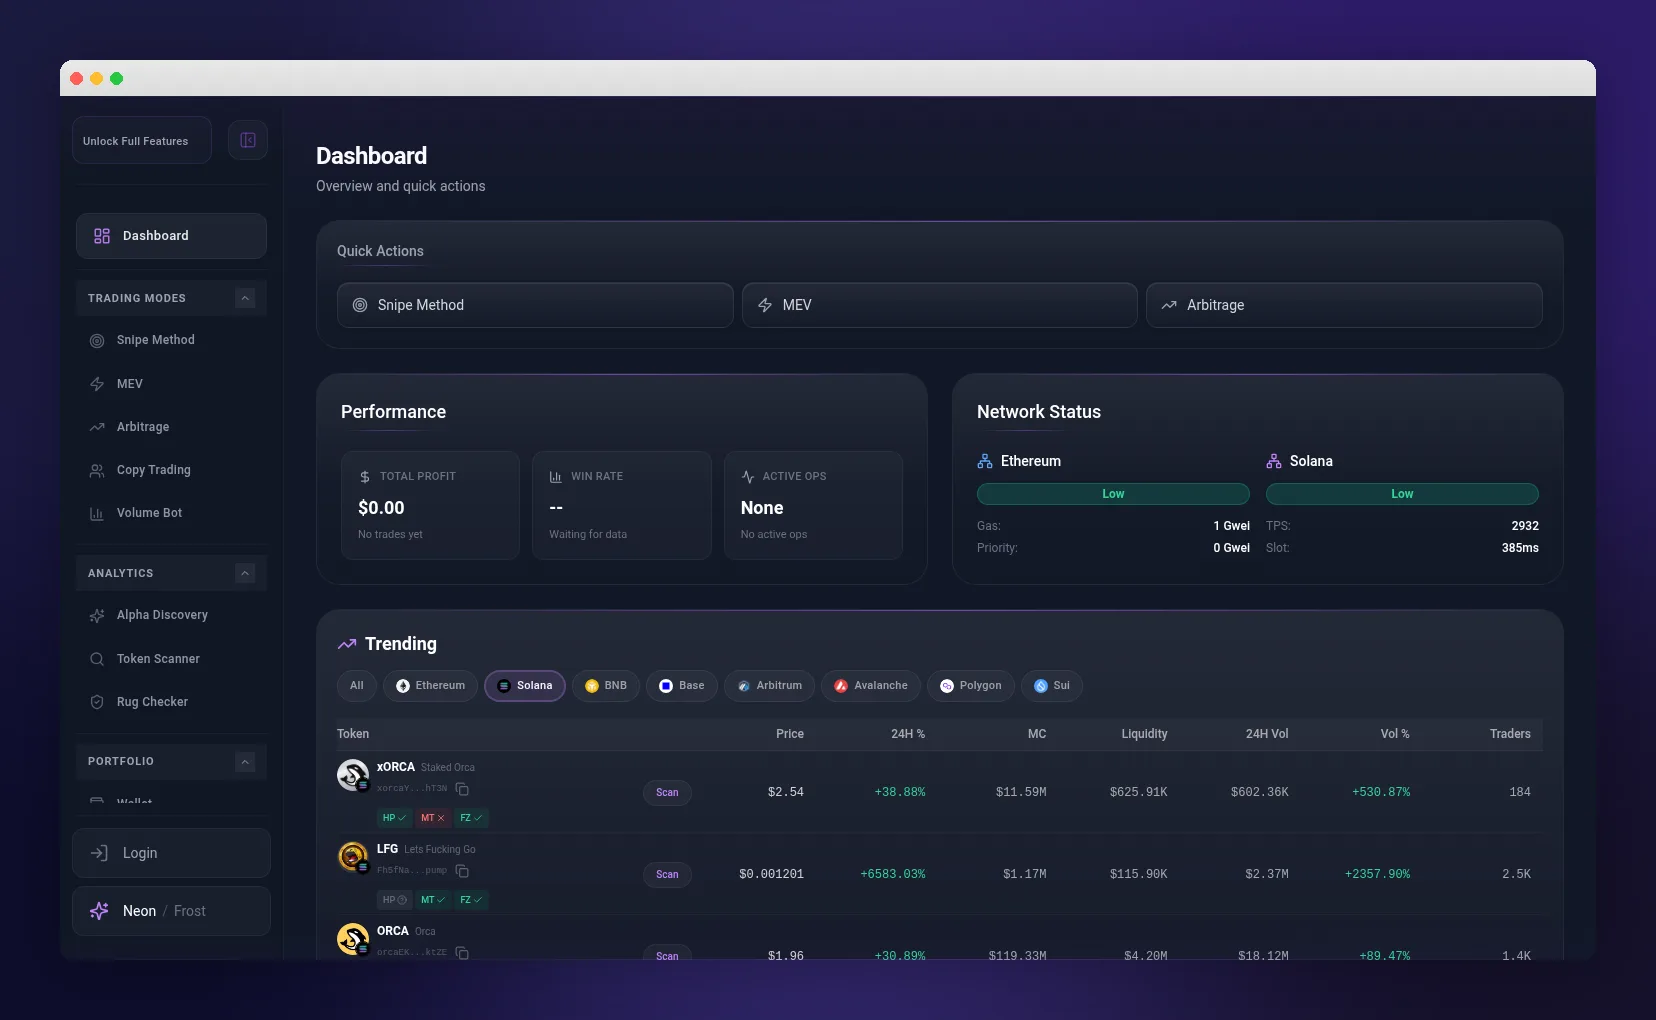Copy LFG contract address
The height and width of the screenshot is (1020, 1656).
point(462,871)
